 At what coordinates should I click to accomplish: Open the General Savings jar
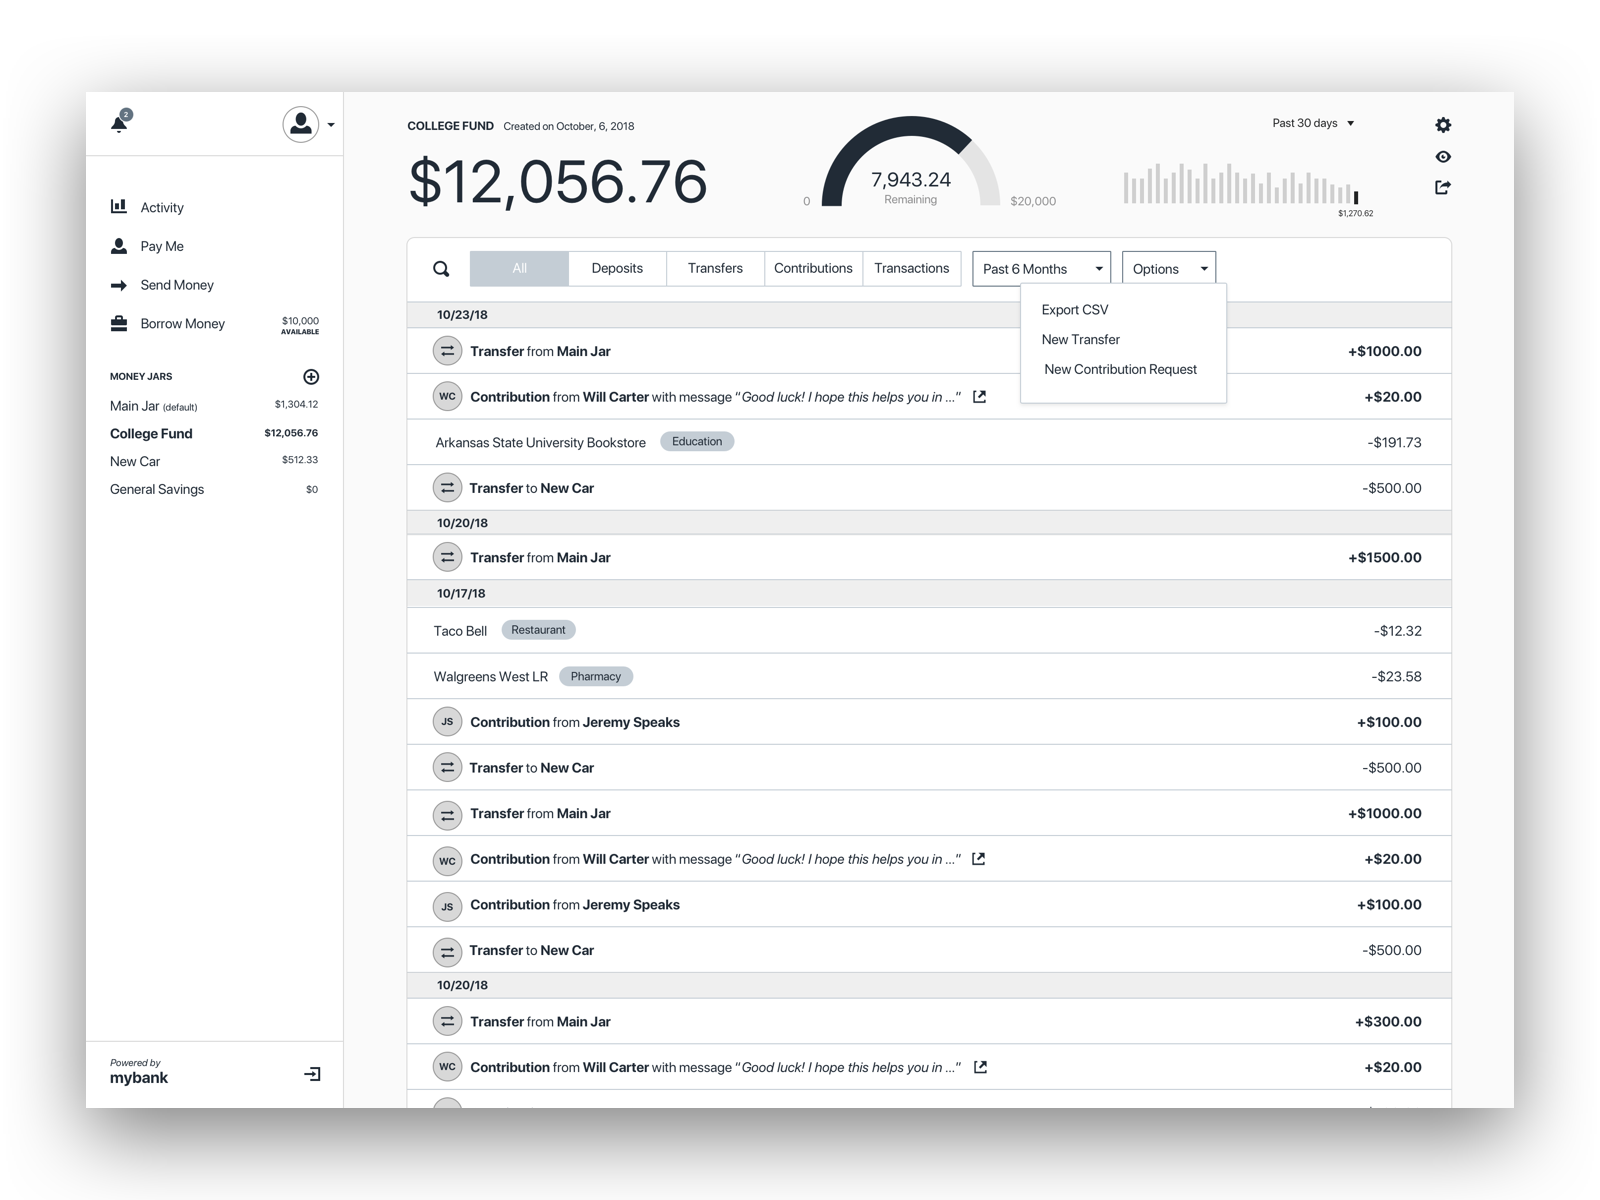click(157, 489)
